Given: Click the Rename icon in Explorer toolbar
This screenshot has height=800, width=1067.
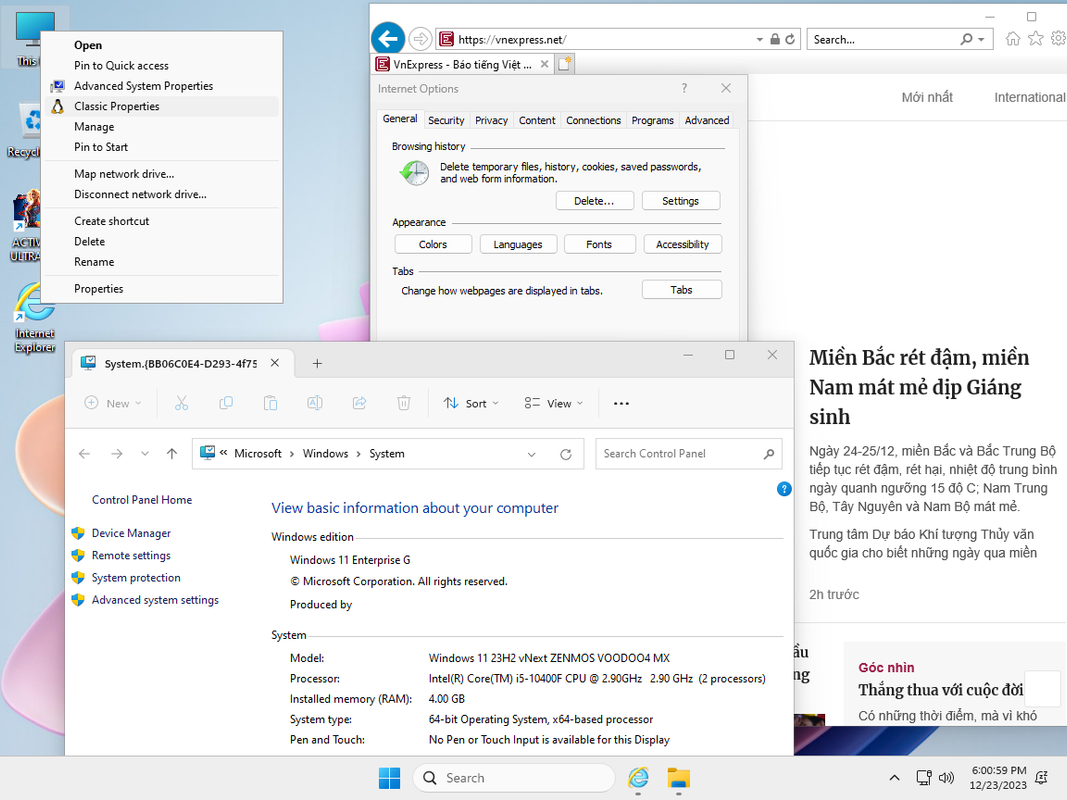Looking at the screenshot, I should point(314,403).
